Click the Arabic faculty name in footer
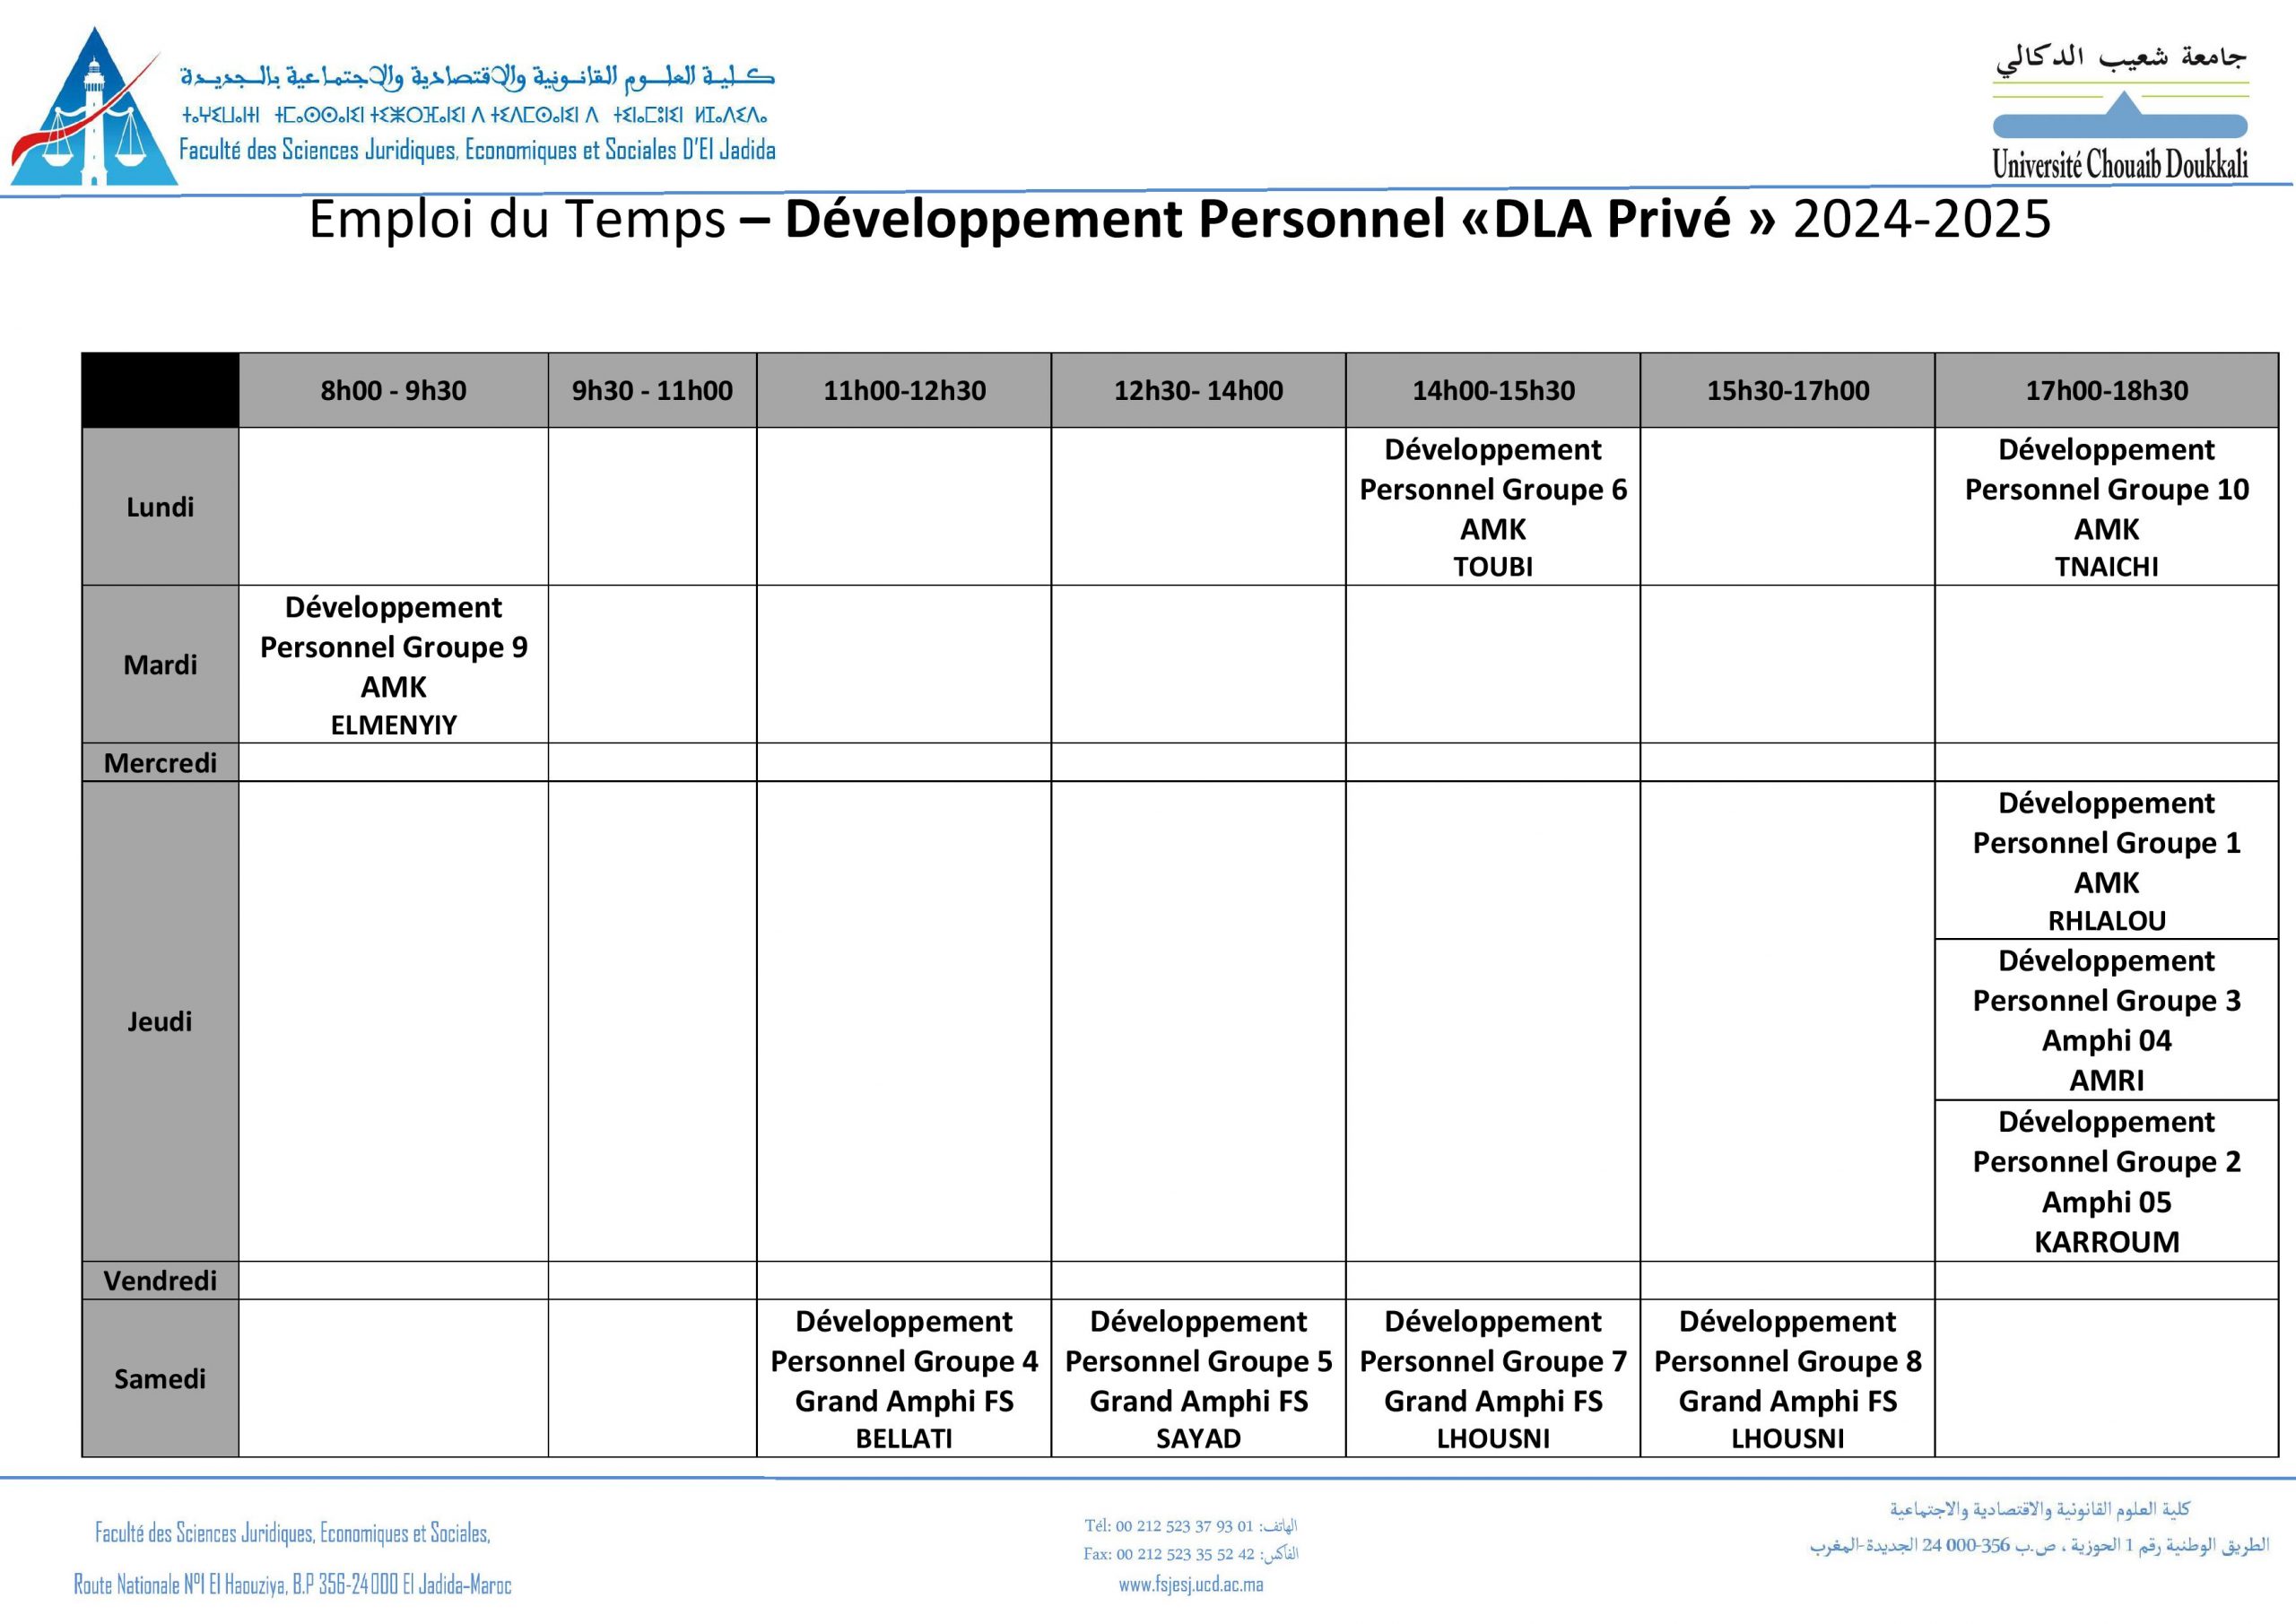 click(2040, 1509)
